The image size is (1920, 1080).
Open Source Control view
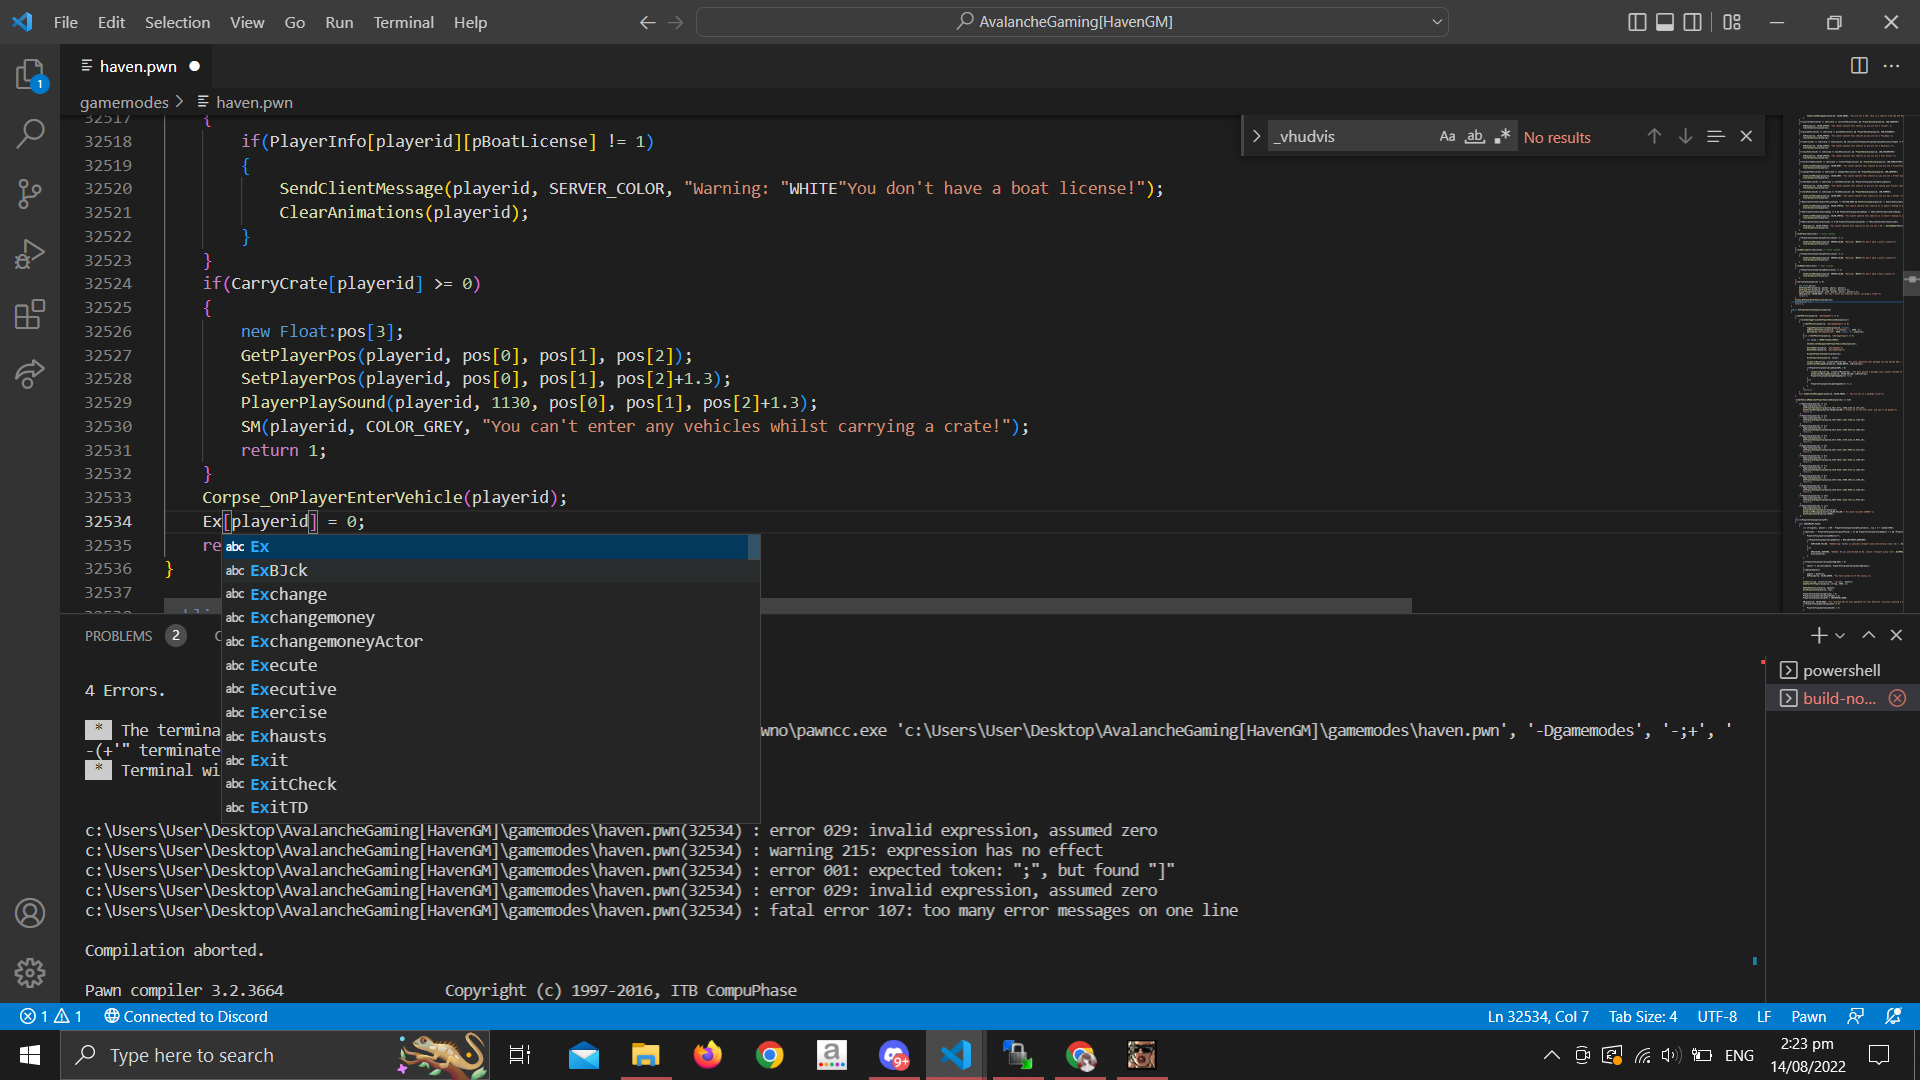pos(30,194)
